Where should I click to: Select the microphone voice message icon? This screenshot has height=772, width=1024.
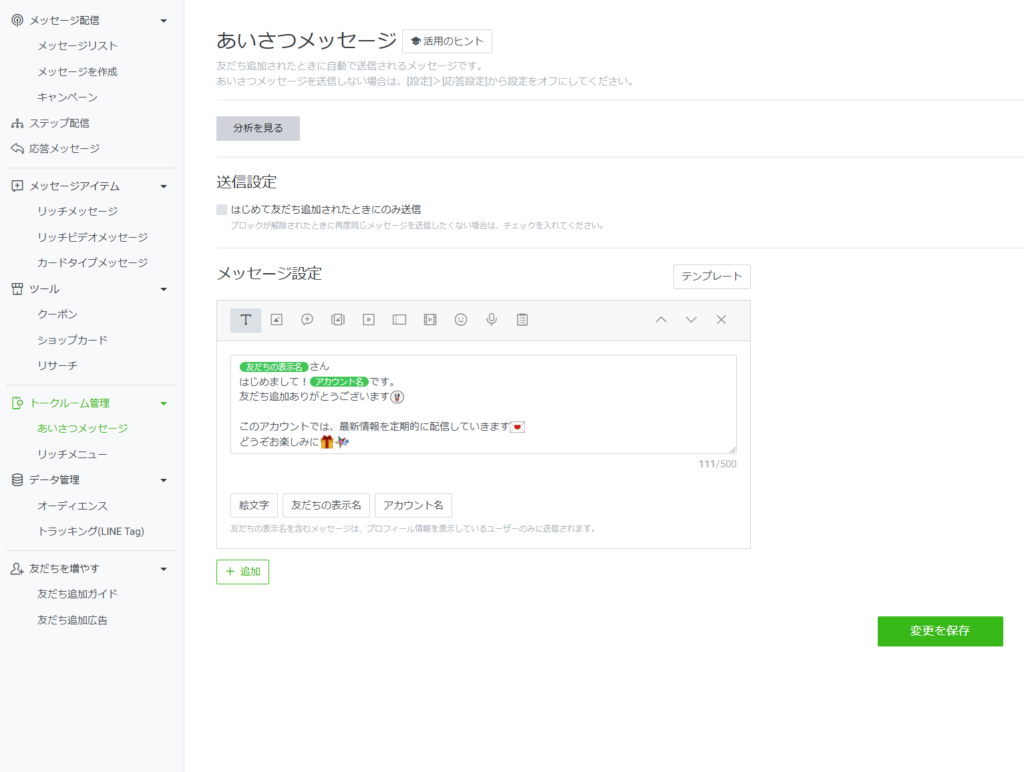(x=491, y=320)
